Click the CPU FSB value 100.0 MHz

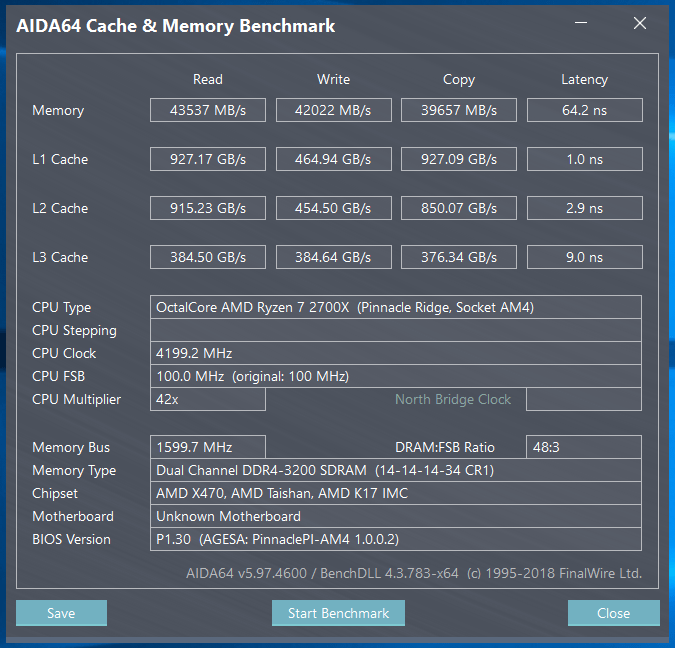coord(396,376)
